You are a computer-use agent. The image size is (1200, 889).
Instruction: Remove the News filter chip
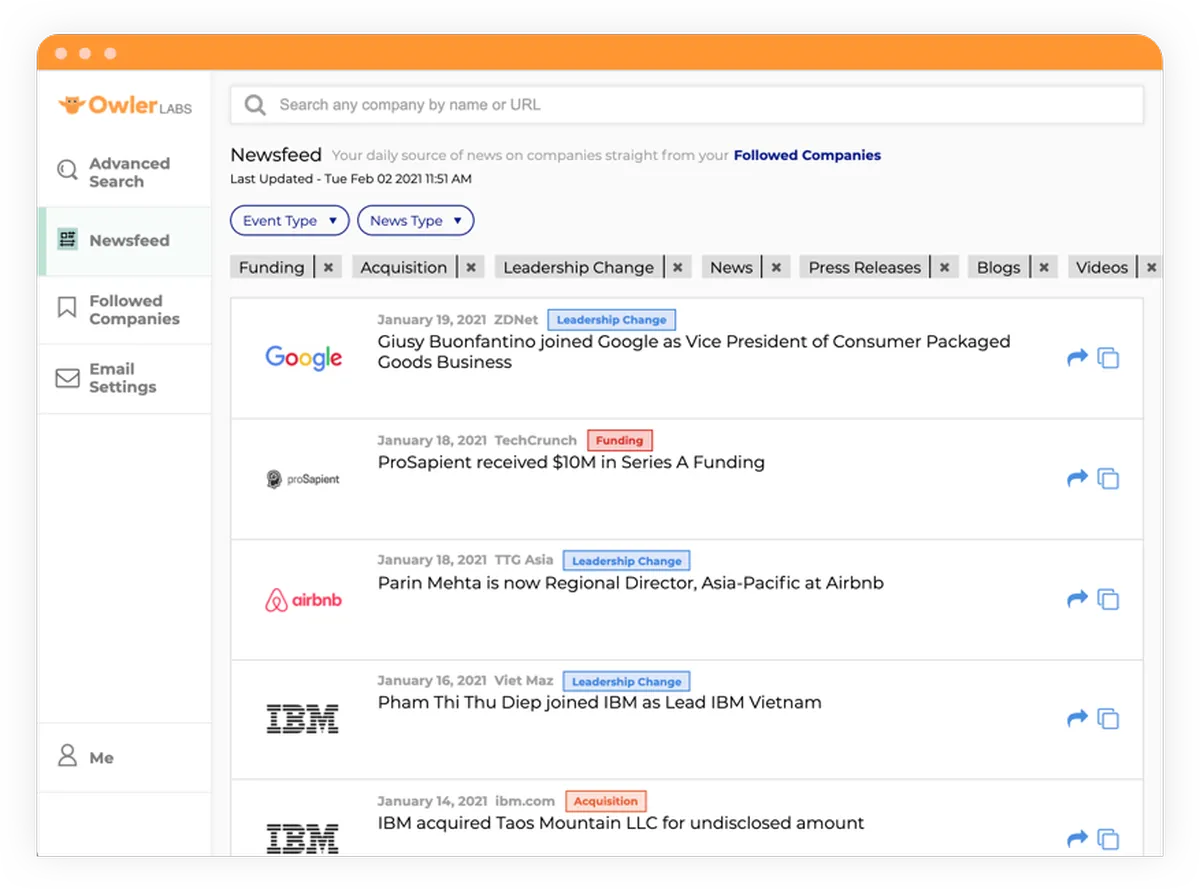pyautogui.click(x=776, y=267)
